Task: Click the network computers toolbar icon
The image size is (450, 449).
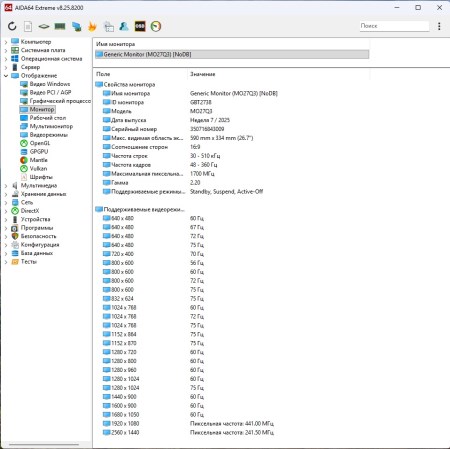Action: pos(76,26)
